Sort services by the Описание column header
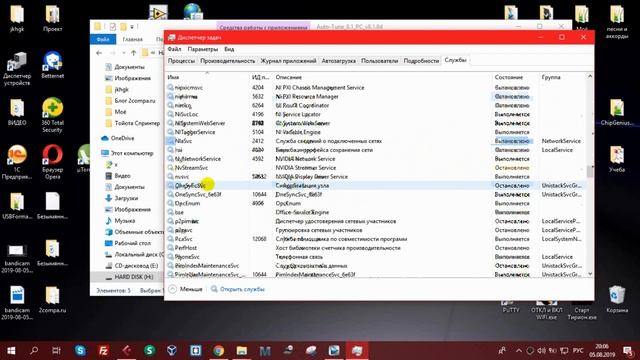The height and width of the screenshot is (360, 640). point(382,77)
